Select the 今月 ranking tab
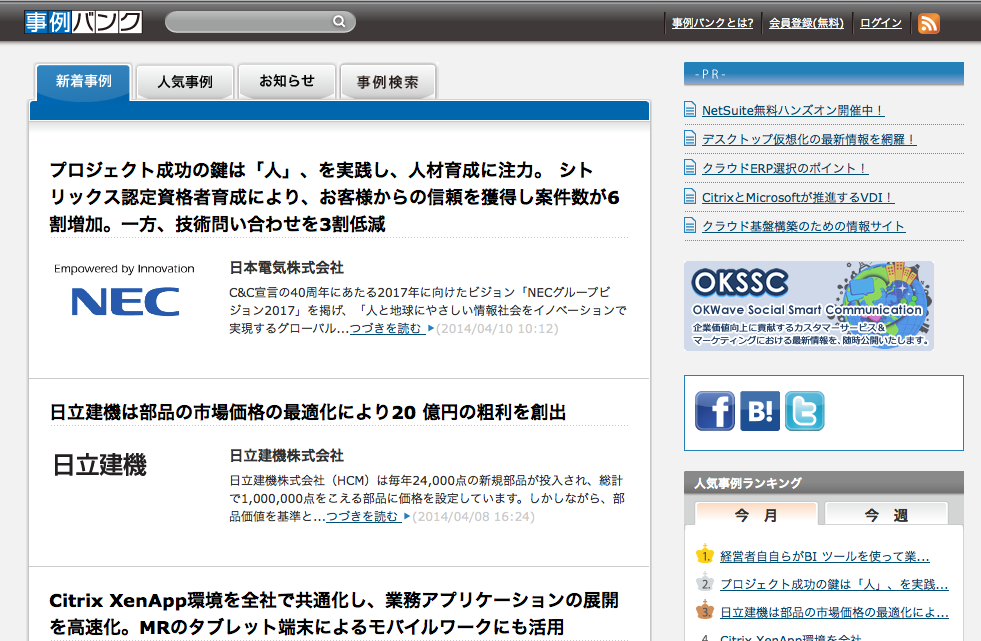This screenshot has width=981, height=641. coord(756,515)
